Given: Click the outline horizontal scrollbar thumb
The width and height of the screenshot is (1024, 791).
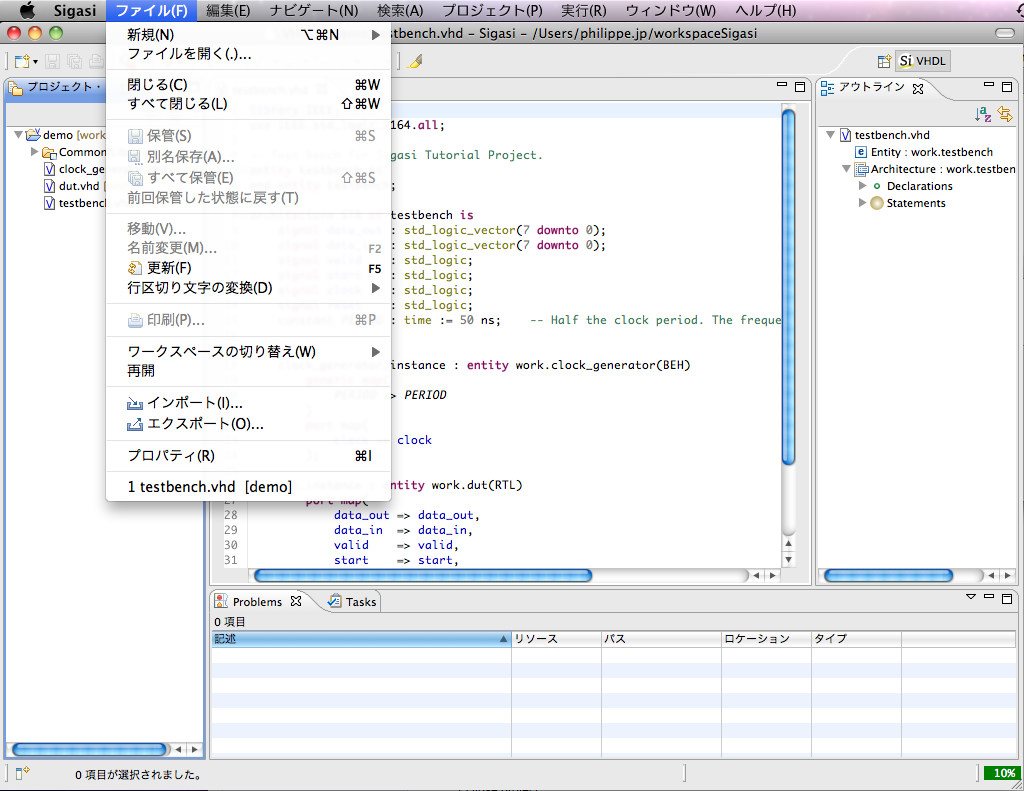Looking at the screenshot, I should coord(888,575).
